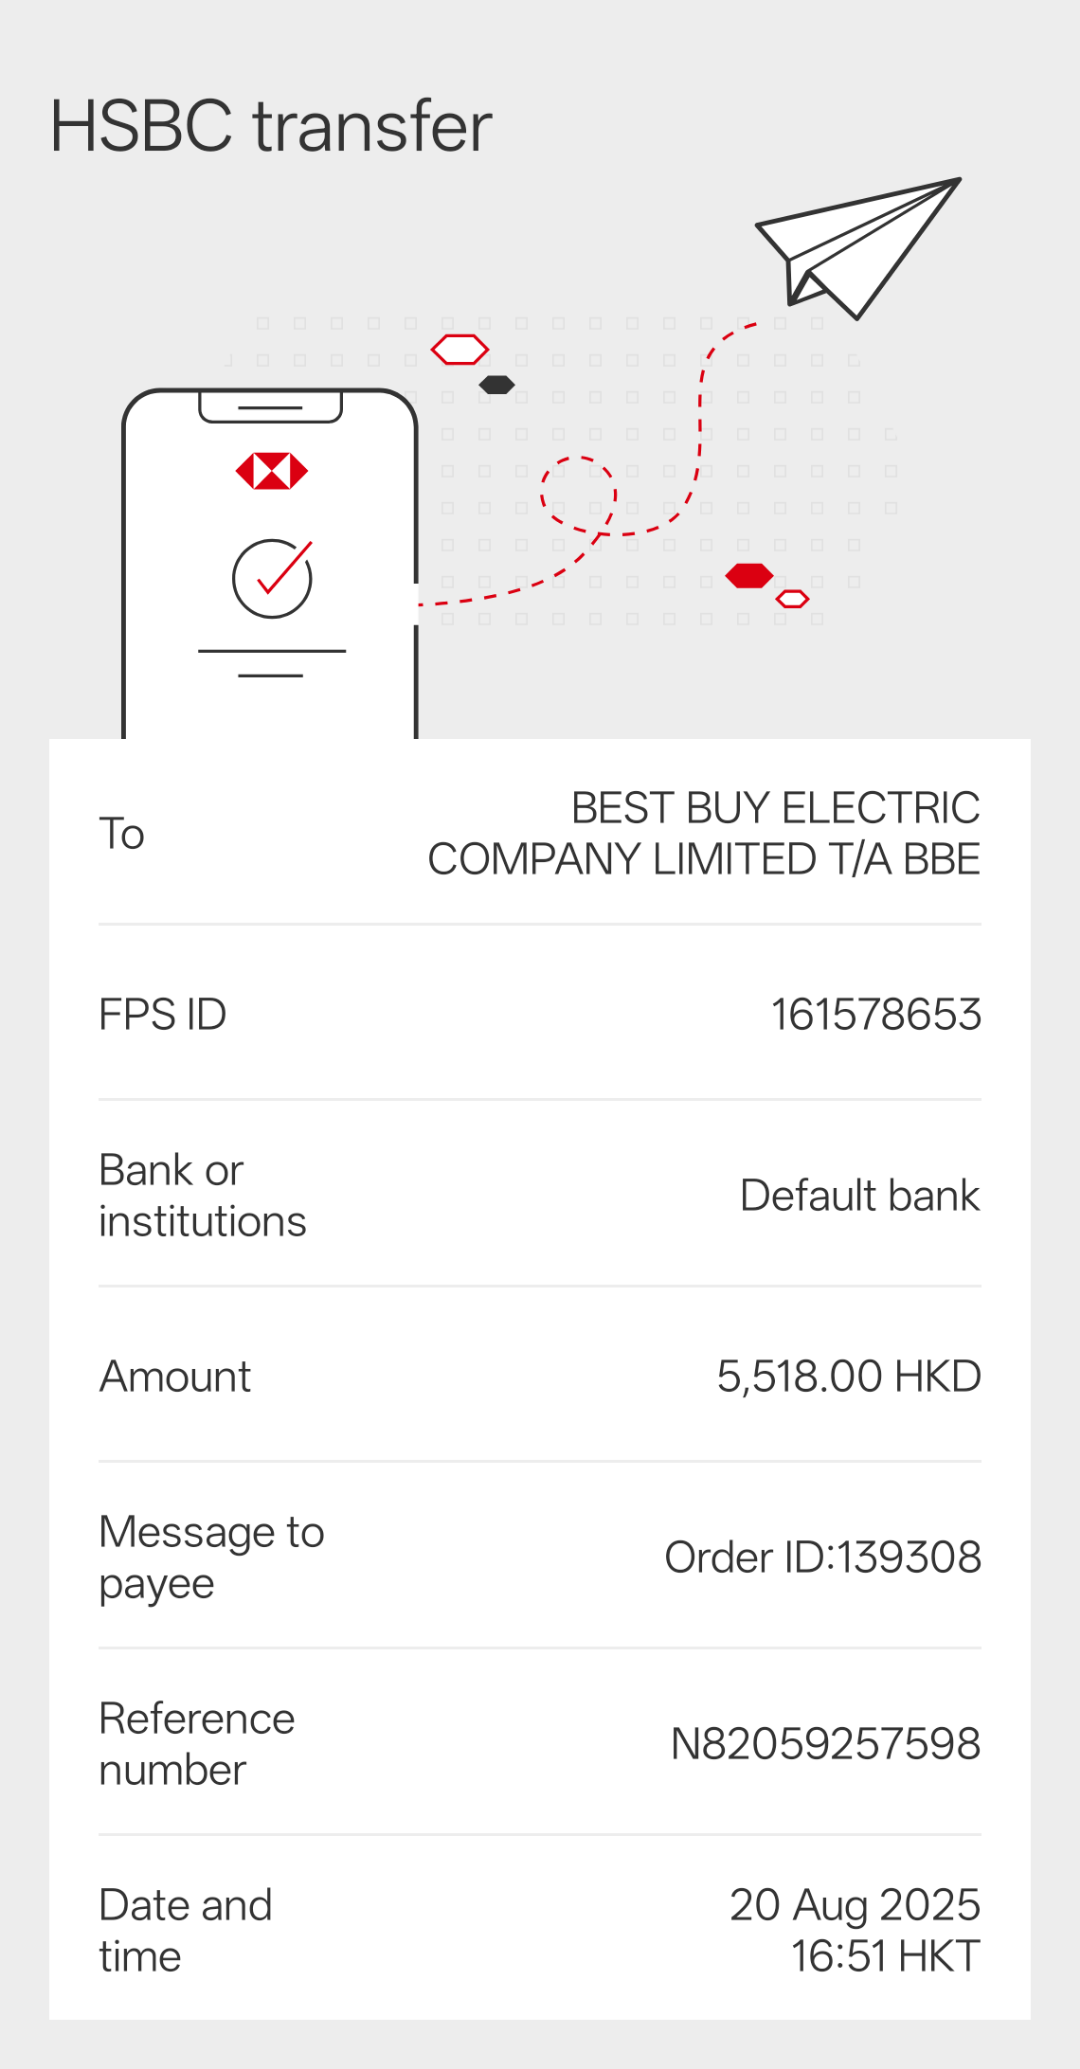Click the Order ID:139308 message
The image size is (1080, 2069).
click(823, 1557)
